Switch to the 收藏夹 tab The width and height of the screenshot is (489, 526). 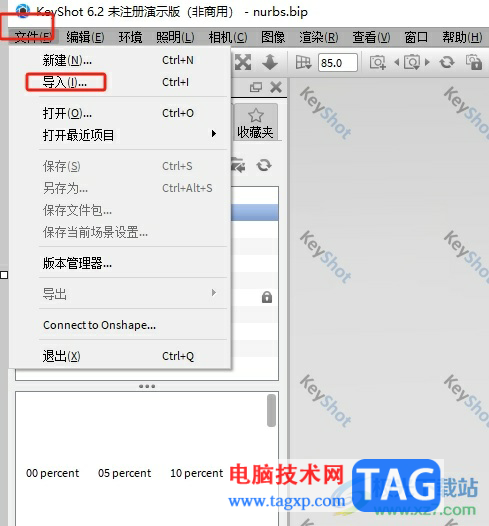click(256, 122)
